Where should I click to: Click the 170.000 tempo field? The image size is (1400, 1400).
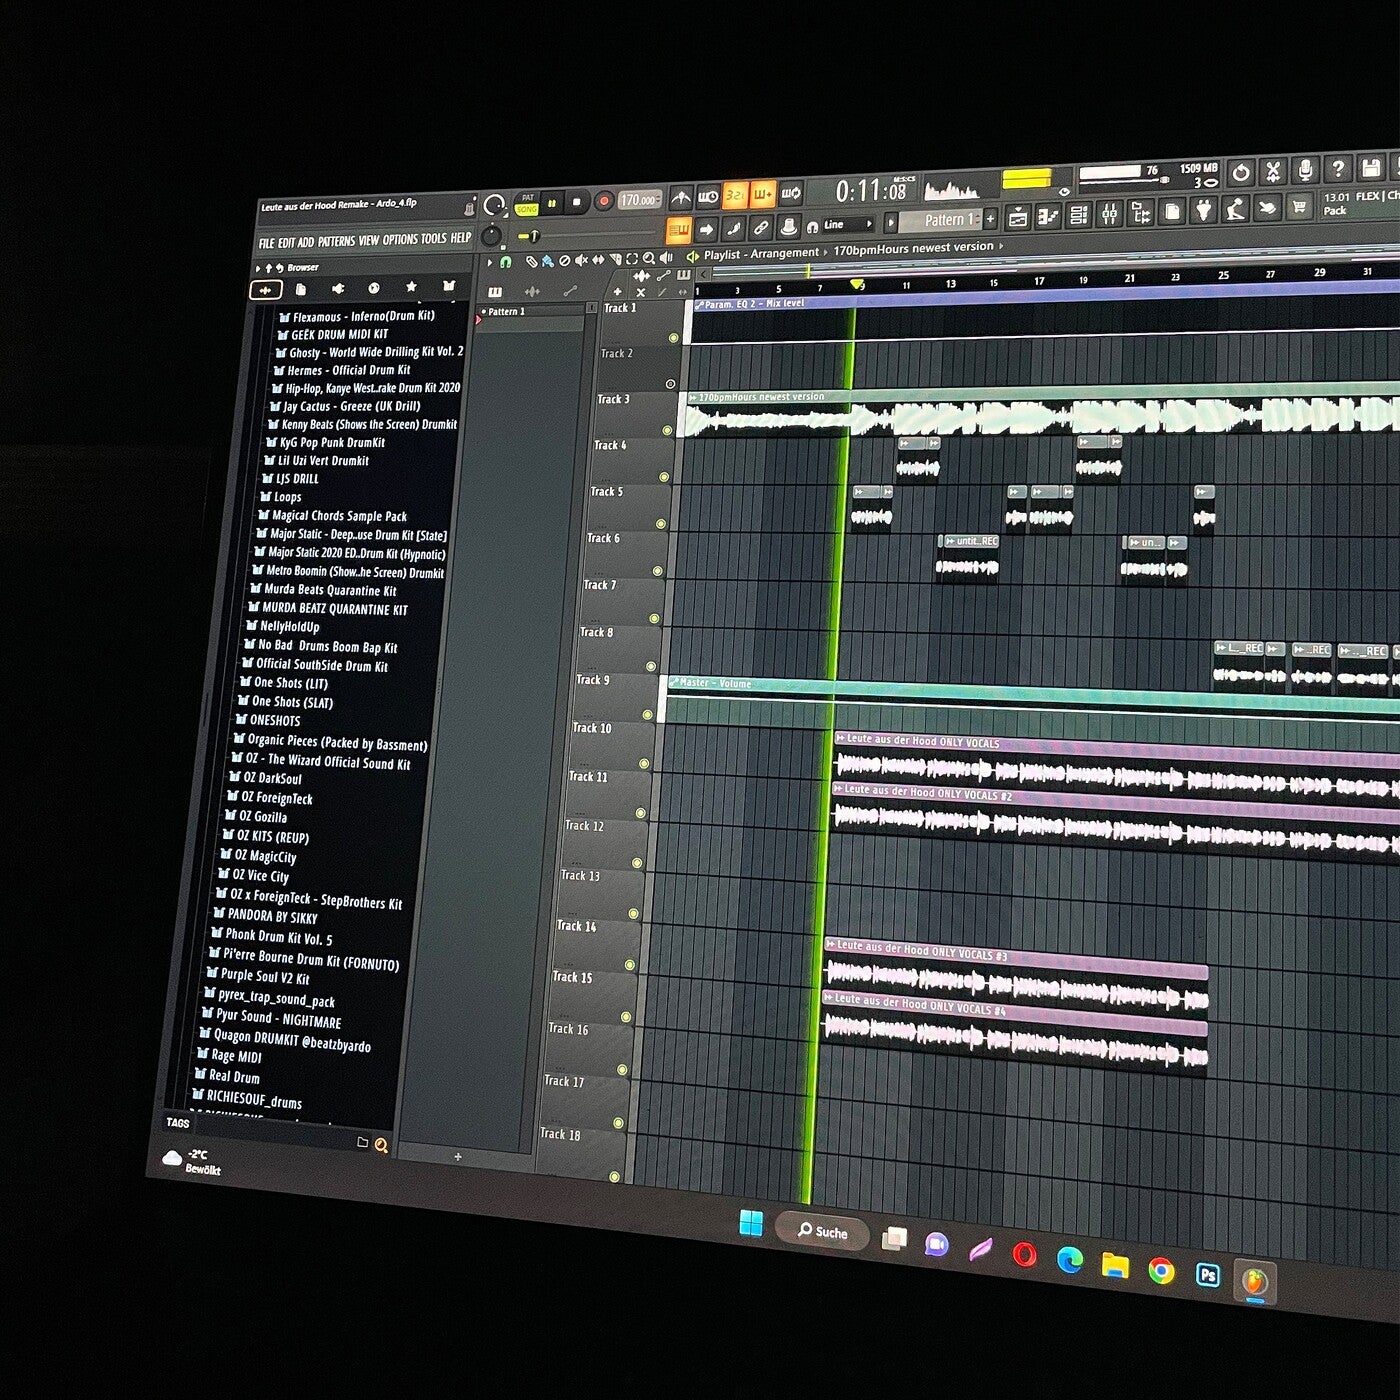[x=638, y=200]
